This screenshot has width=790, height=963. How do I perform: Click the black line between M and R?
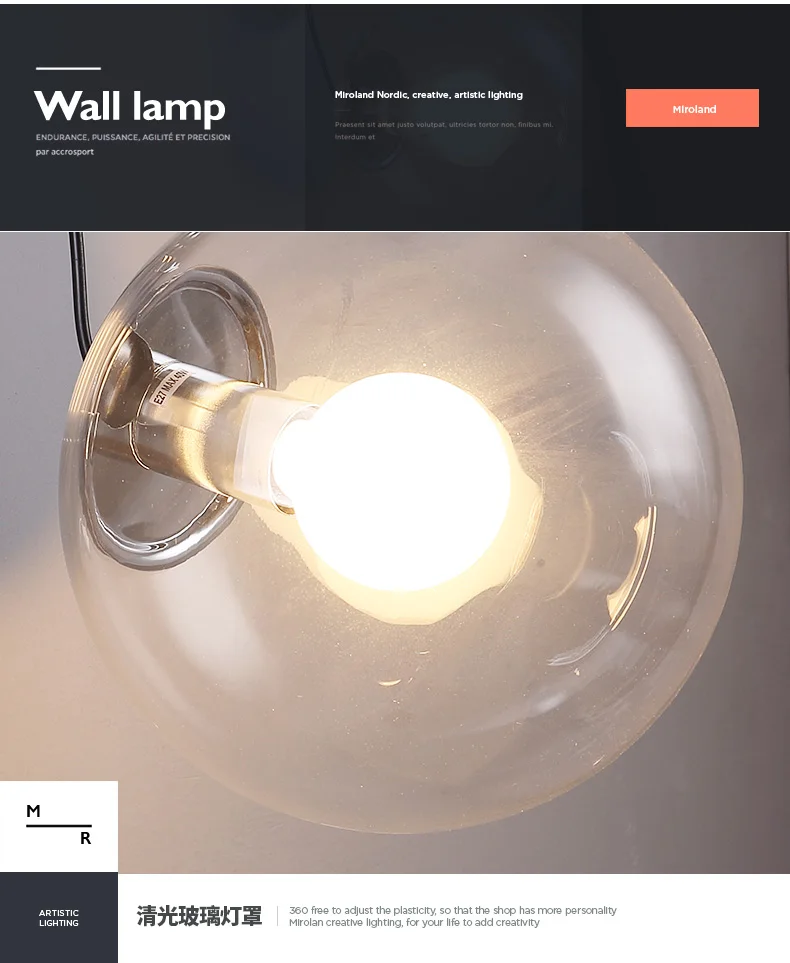point(59,825)
